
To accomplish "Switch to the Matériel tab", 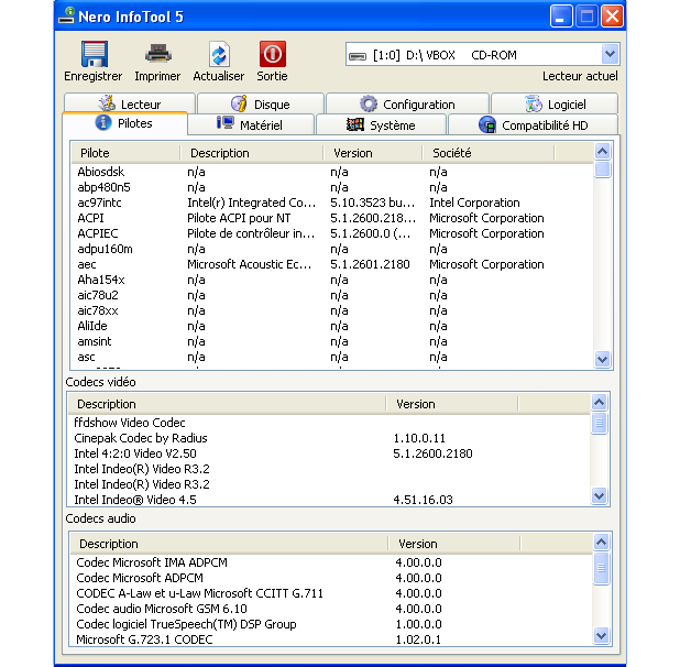I will tap(251, 125).
